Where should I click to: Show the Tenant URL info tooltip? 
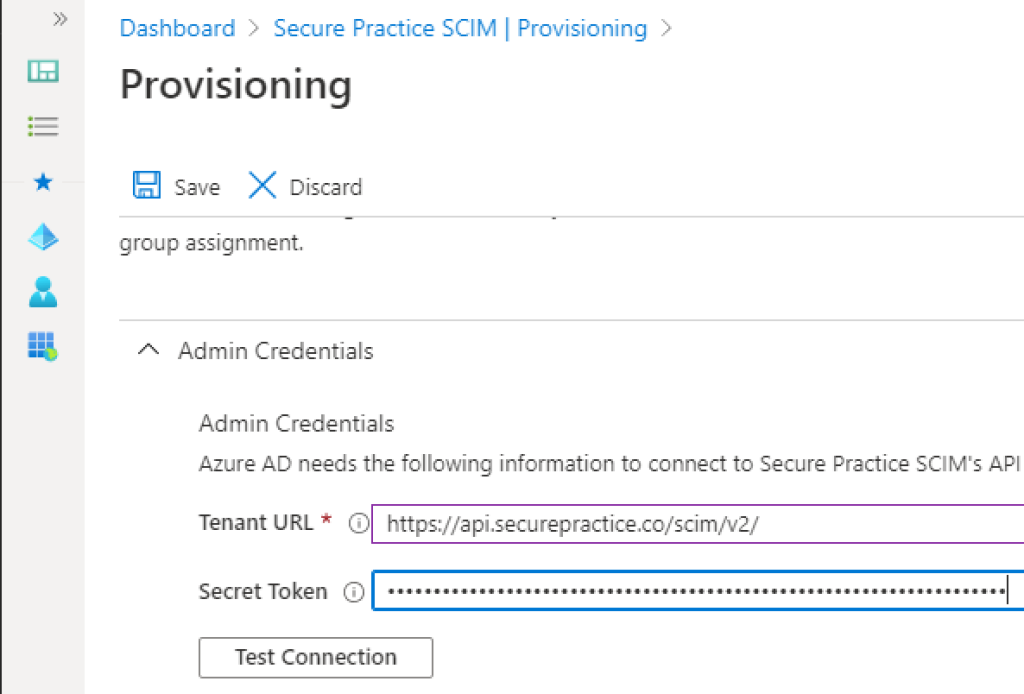tap(357, 523)
